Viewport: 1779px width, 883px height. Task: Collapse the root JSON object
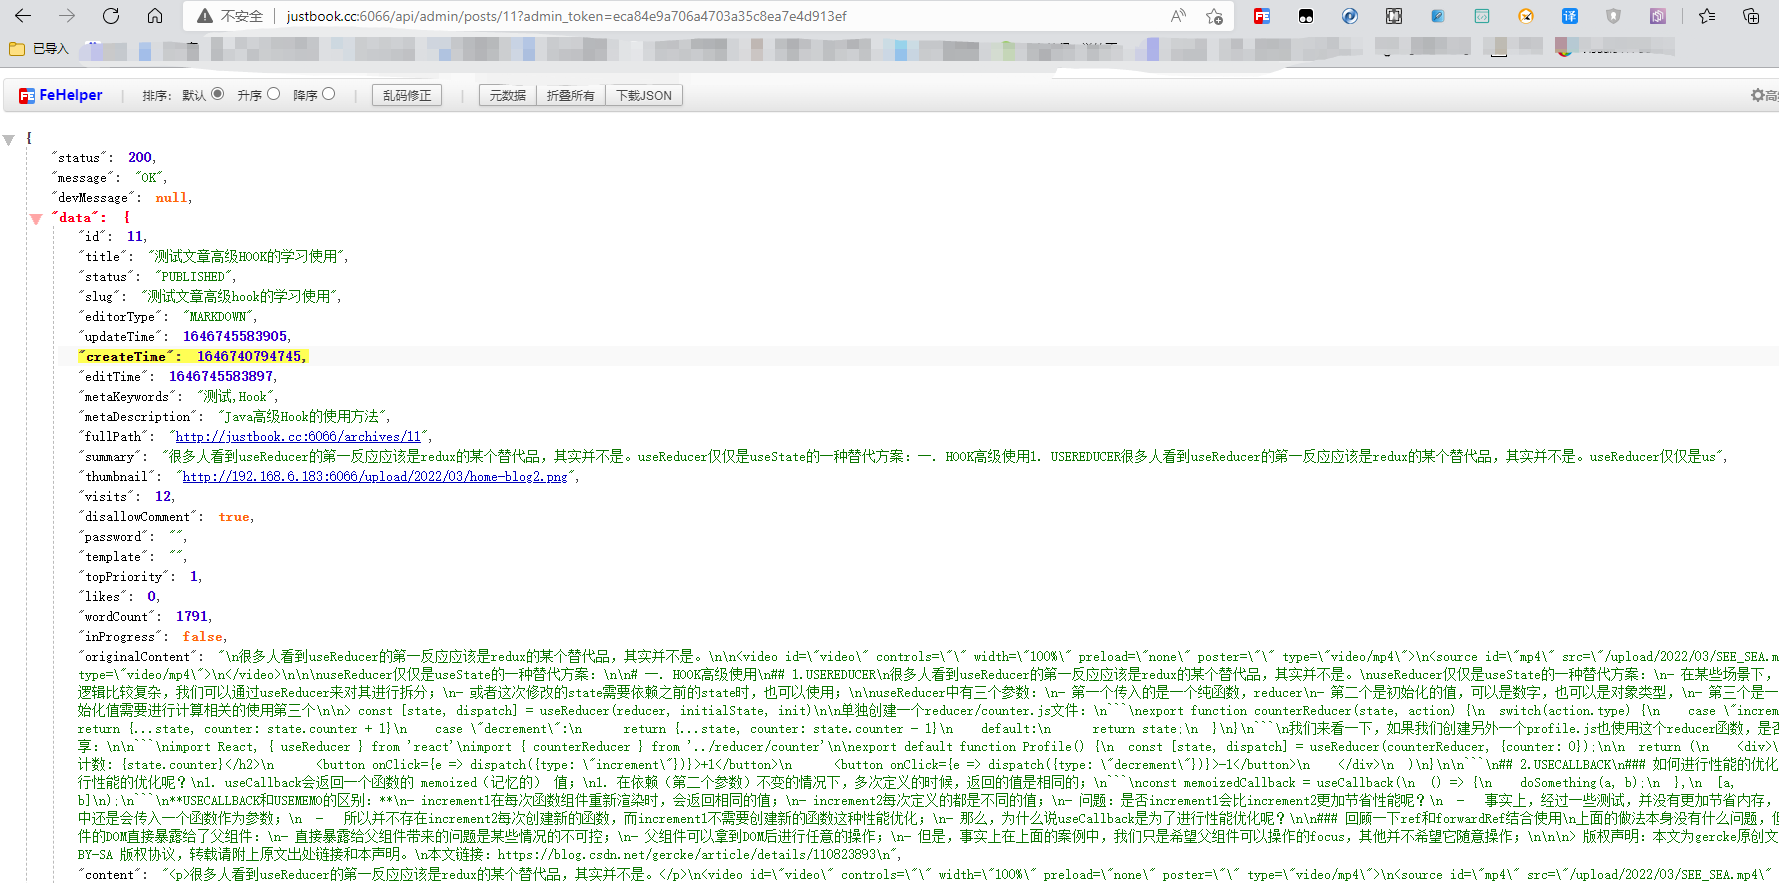(9, 140)
